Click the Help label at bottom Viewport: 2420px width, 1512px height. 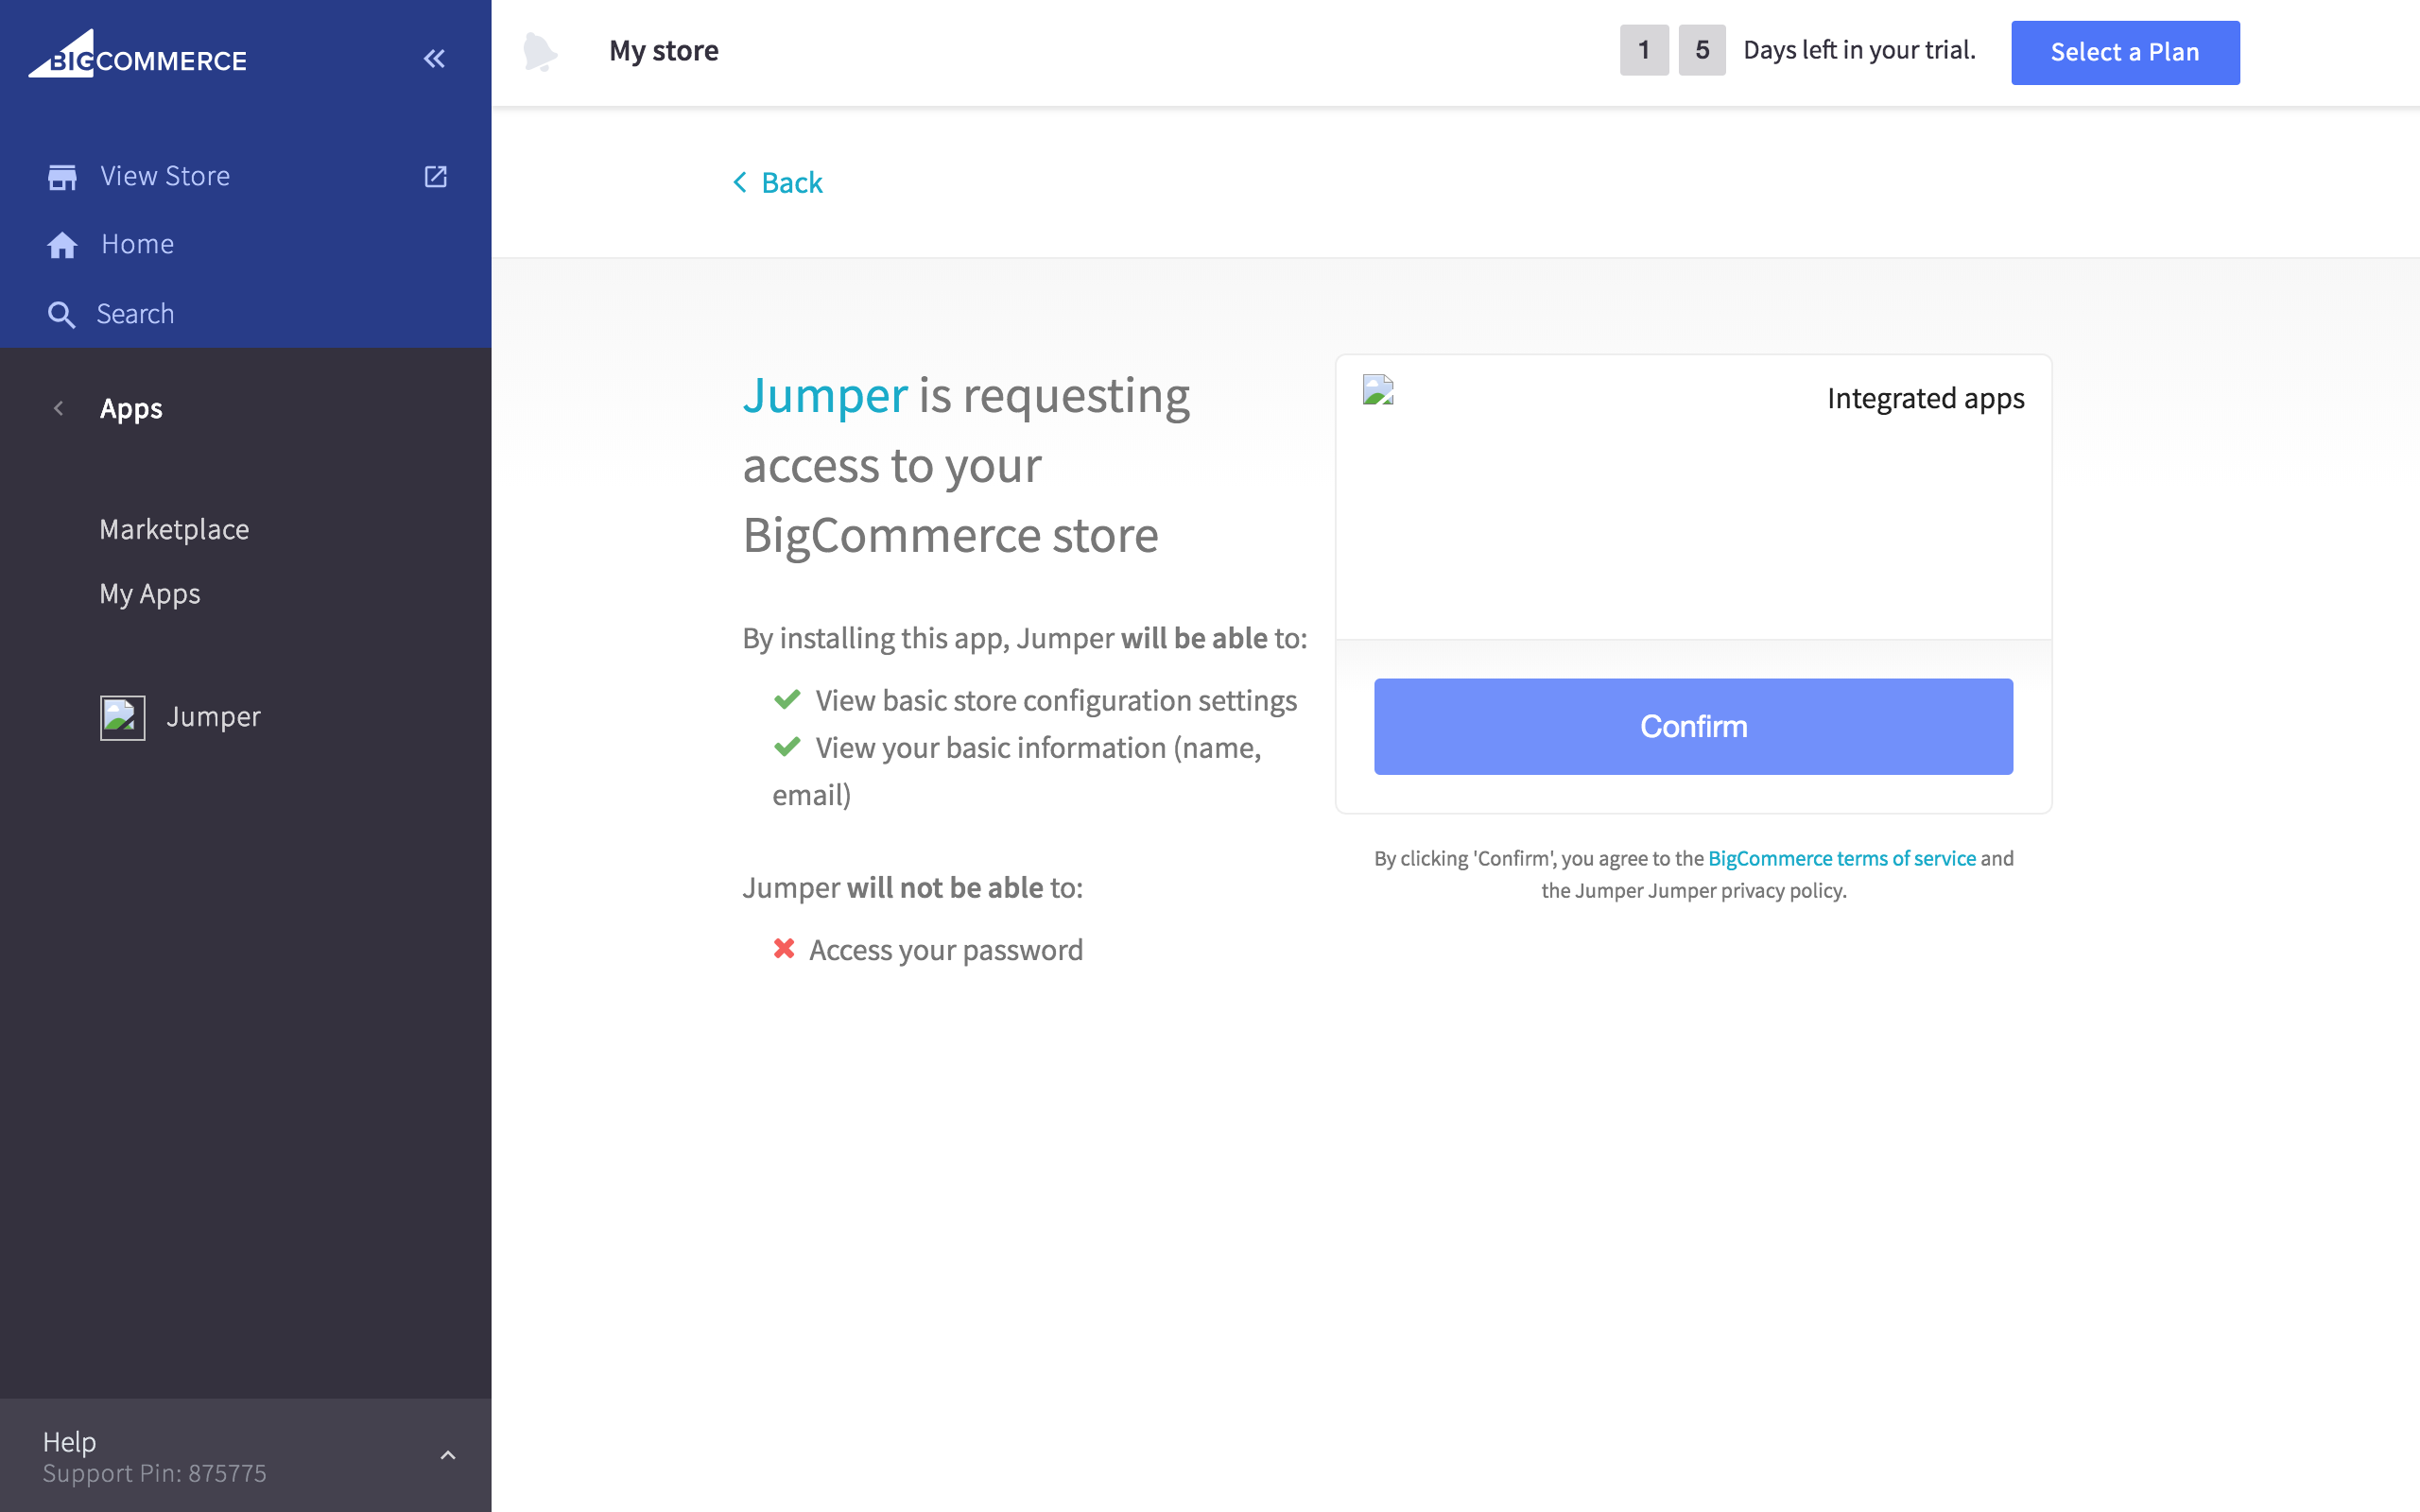pos(69,1441)
